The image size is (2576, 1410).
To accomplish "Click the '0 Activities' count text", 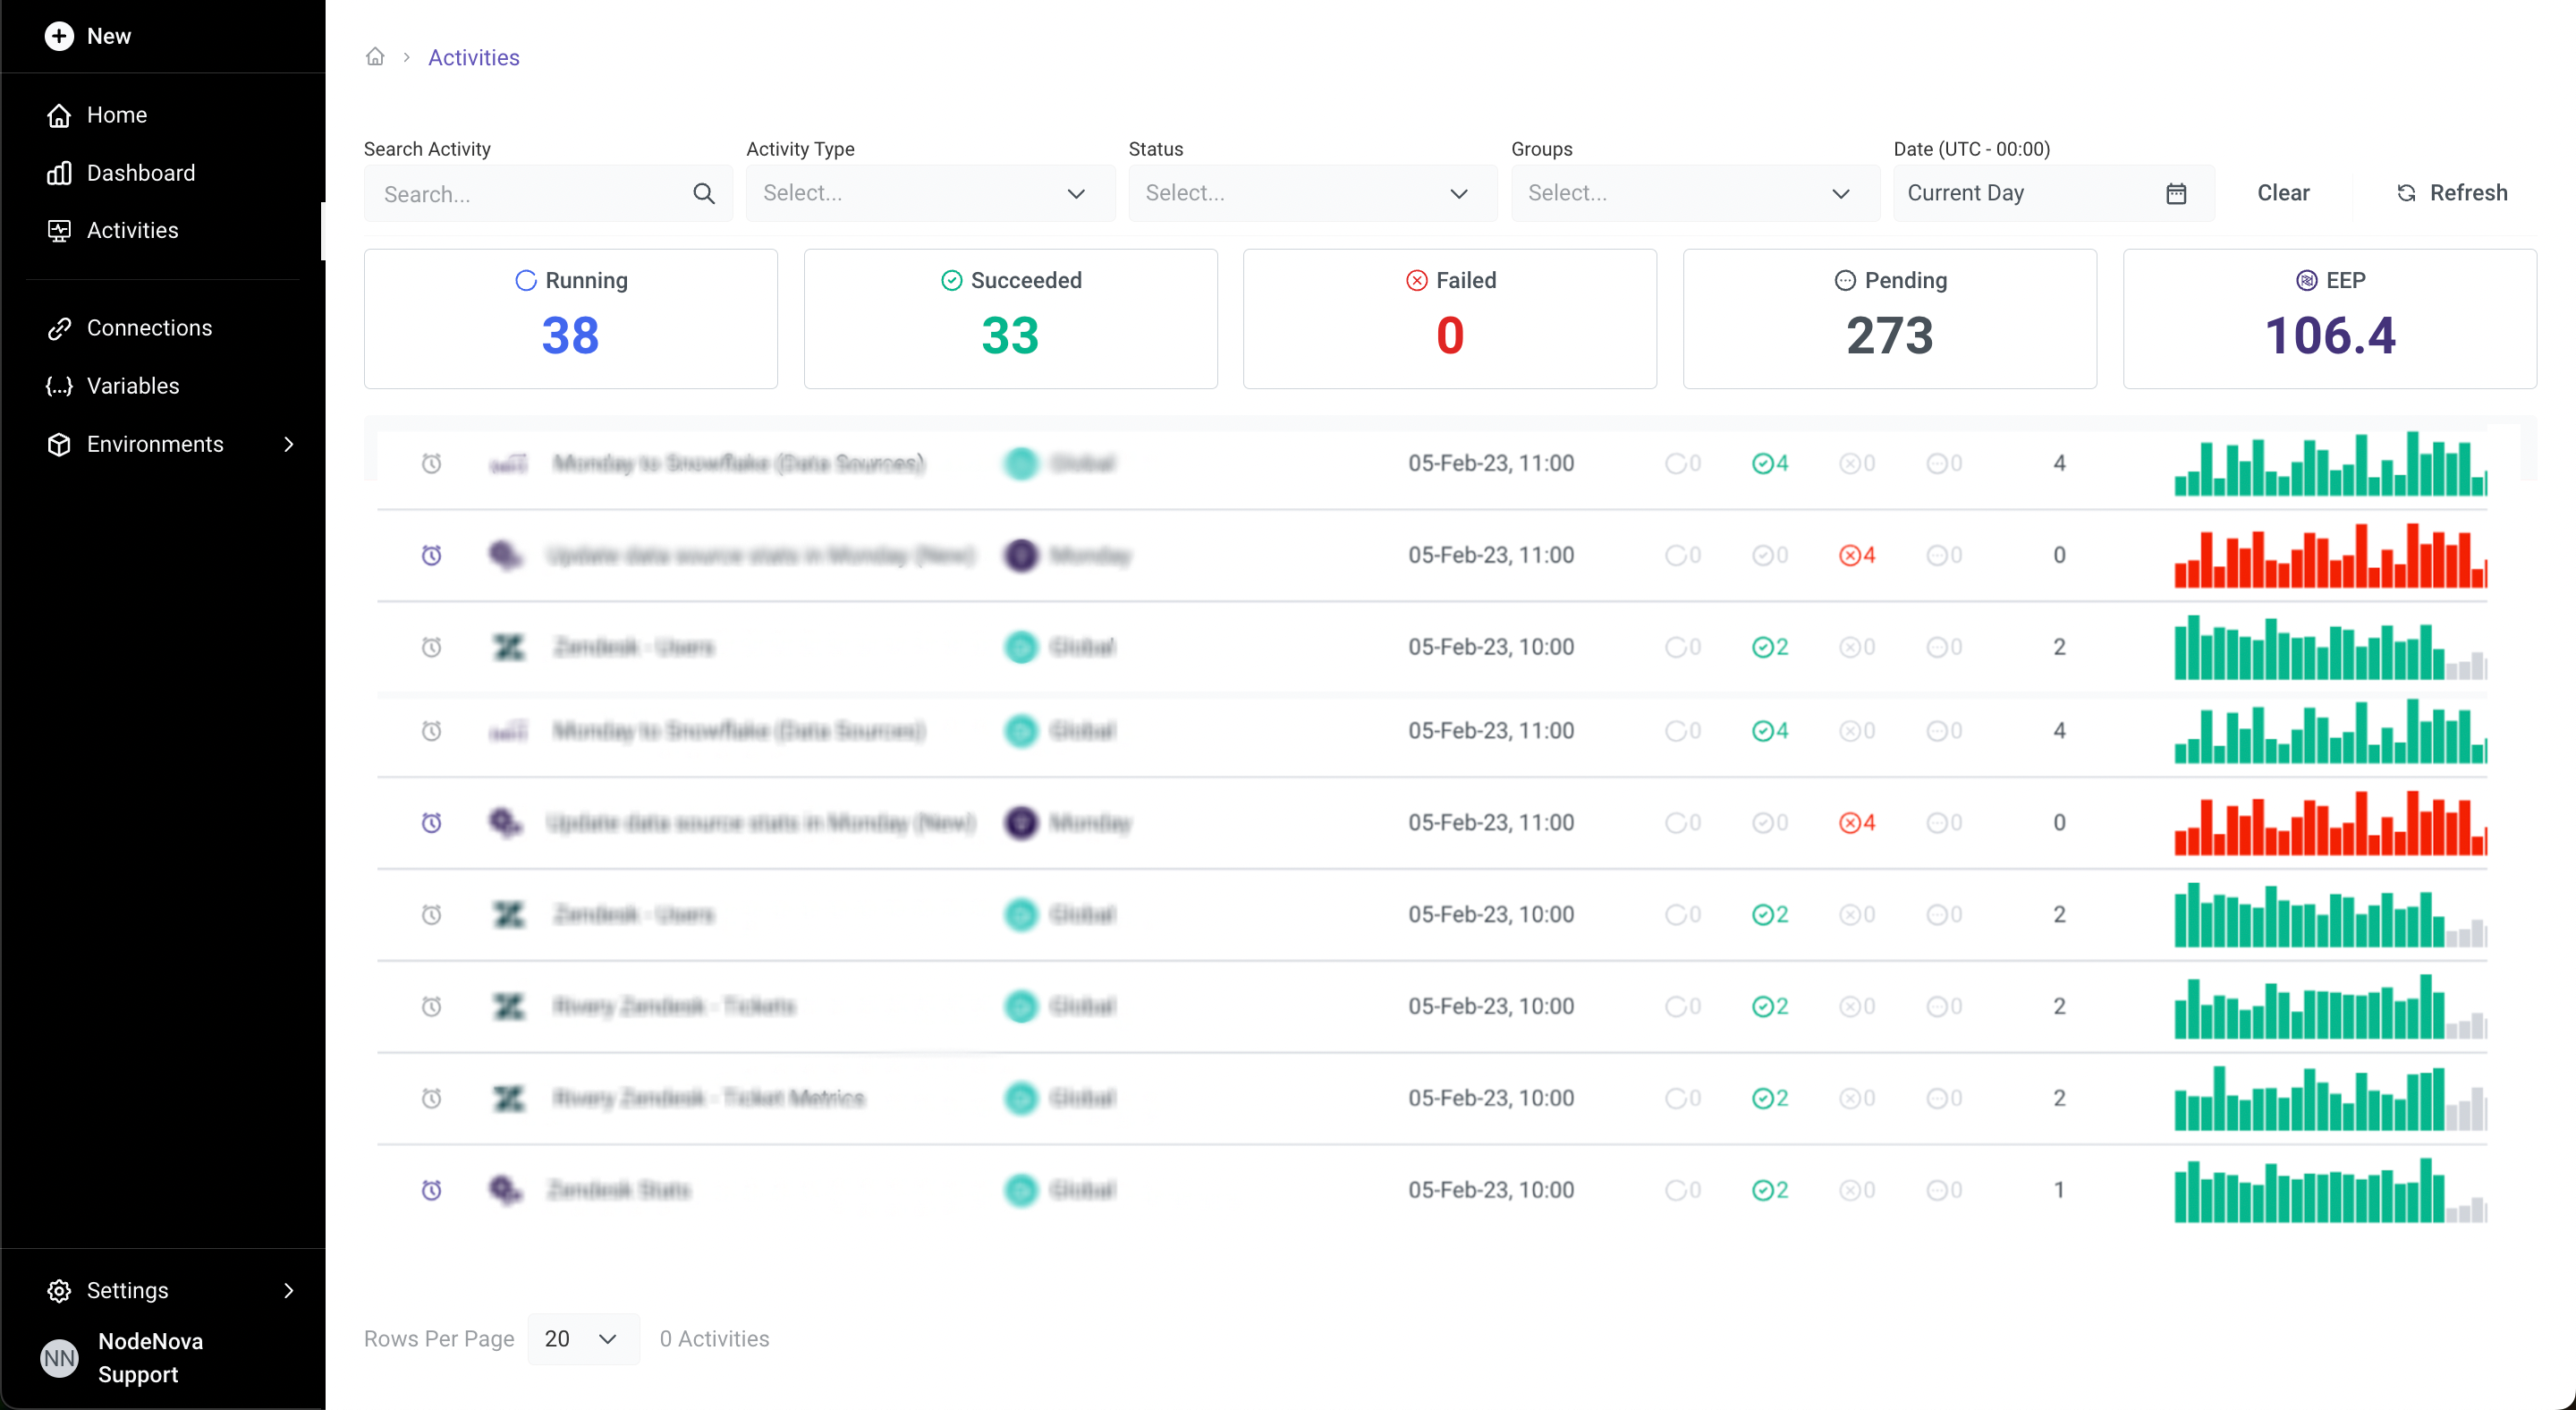I will (714, 1338).
